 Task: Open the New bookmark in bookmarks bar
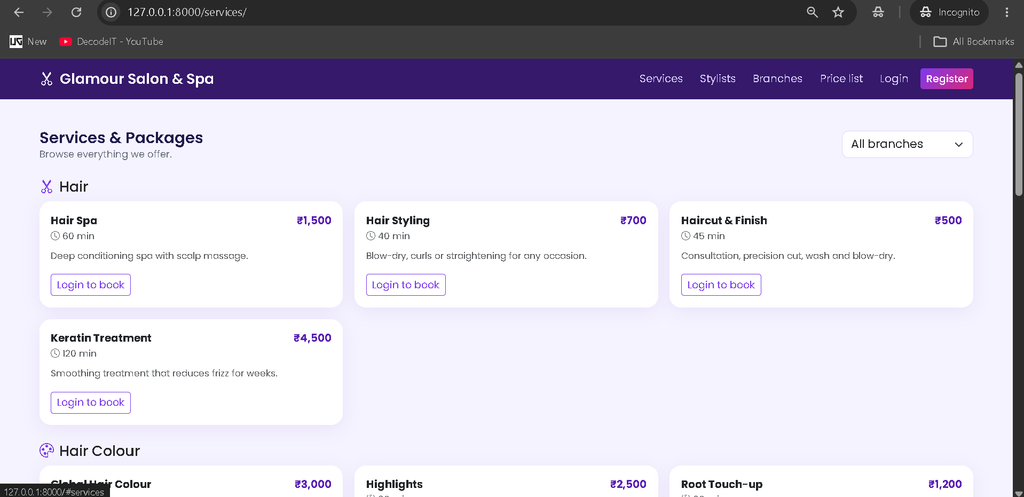point(28,41)
